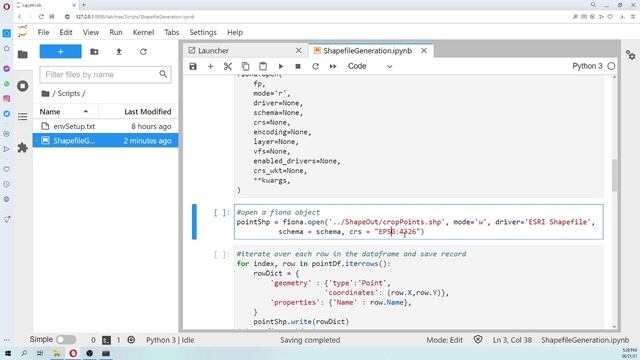Cut the selected cell with scissors icon
Image resolution: width=640 pixels, height=360 pixels.
tap(228, 66)
